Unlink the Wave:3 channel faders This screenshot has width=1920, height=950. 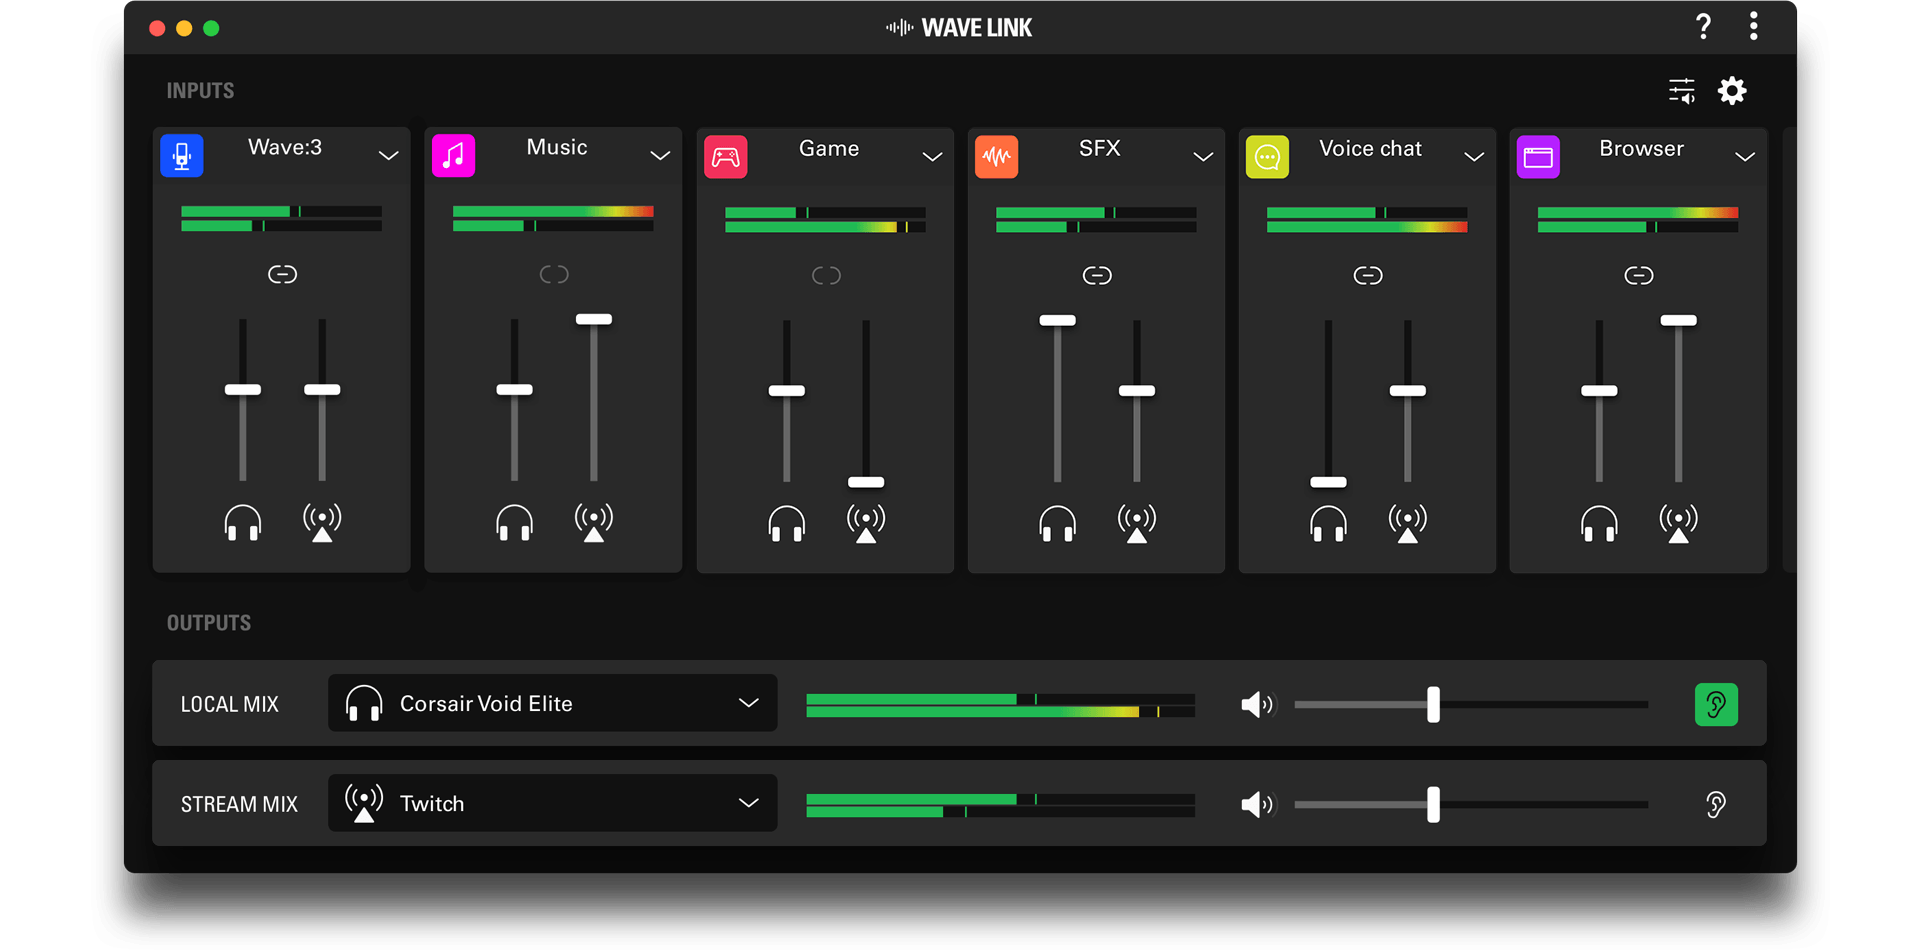283,274
